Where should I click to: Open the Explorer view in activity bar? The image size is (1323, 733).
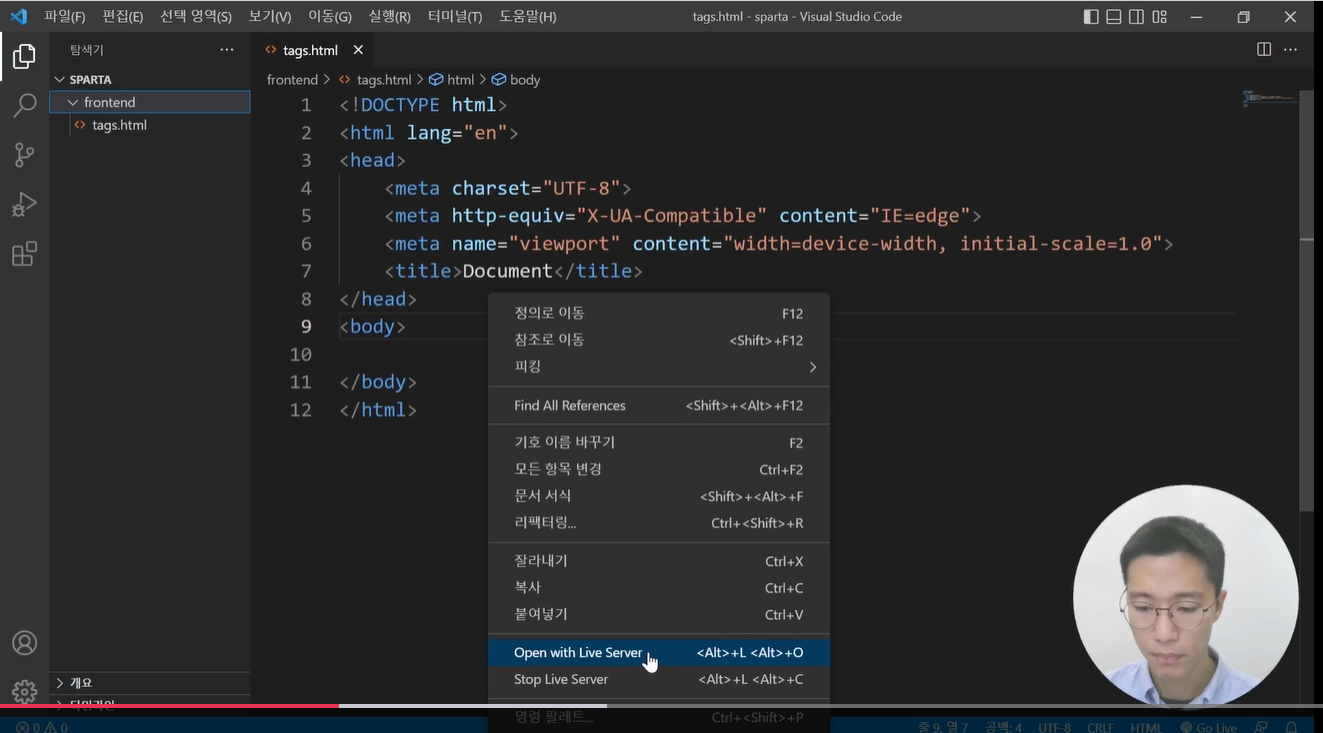point(24,57)
